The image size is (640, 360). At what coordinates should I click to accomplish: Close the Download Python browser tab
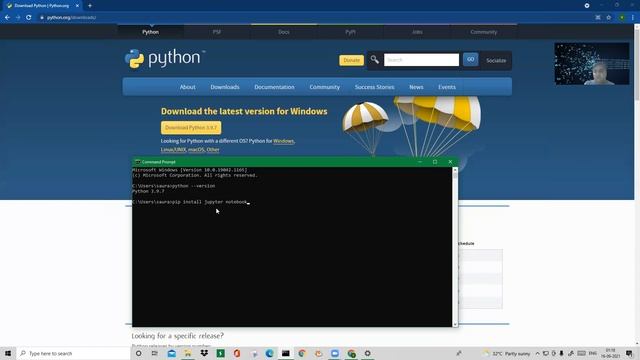tap(77, 6)
